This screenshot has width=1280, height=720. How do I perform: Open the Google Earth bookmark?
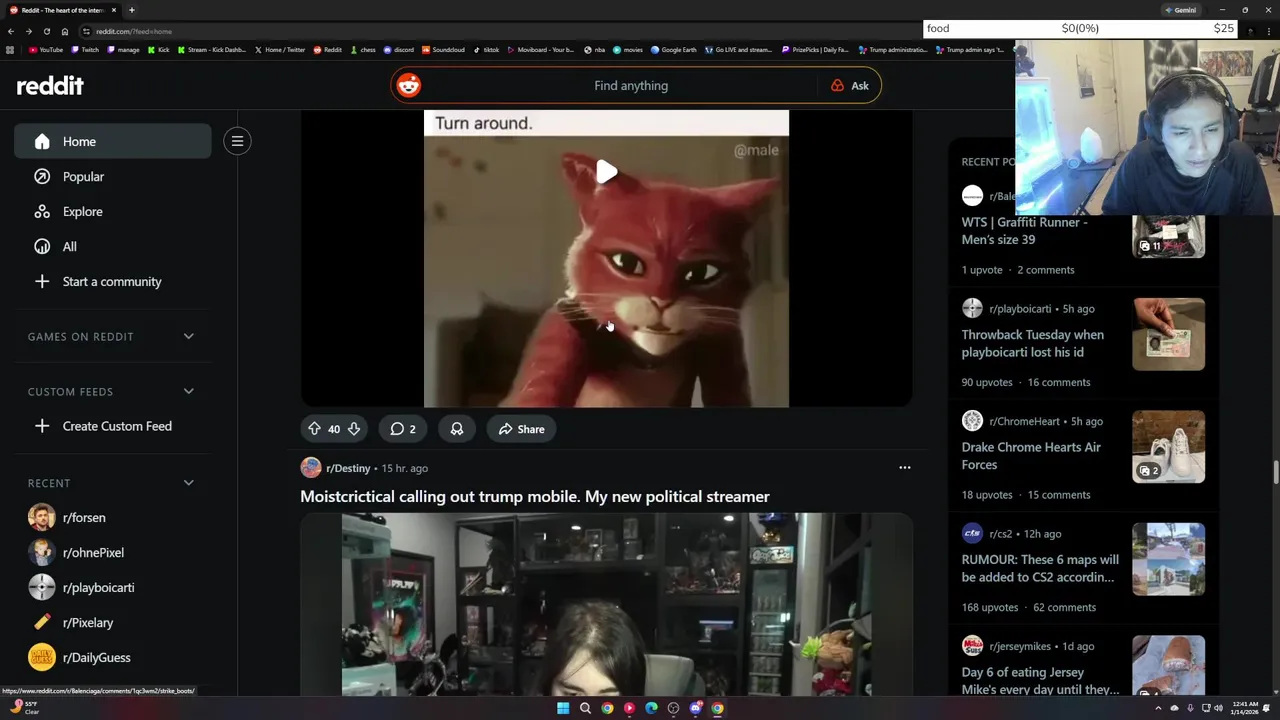coord(673,49)
